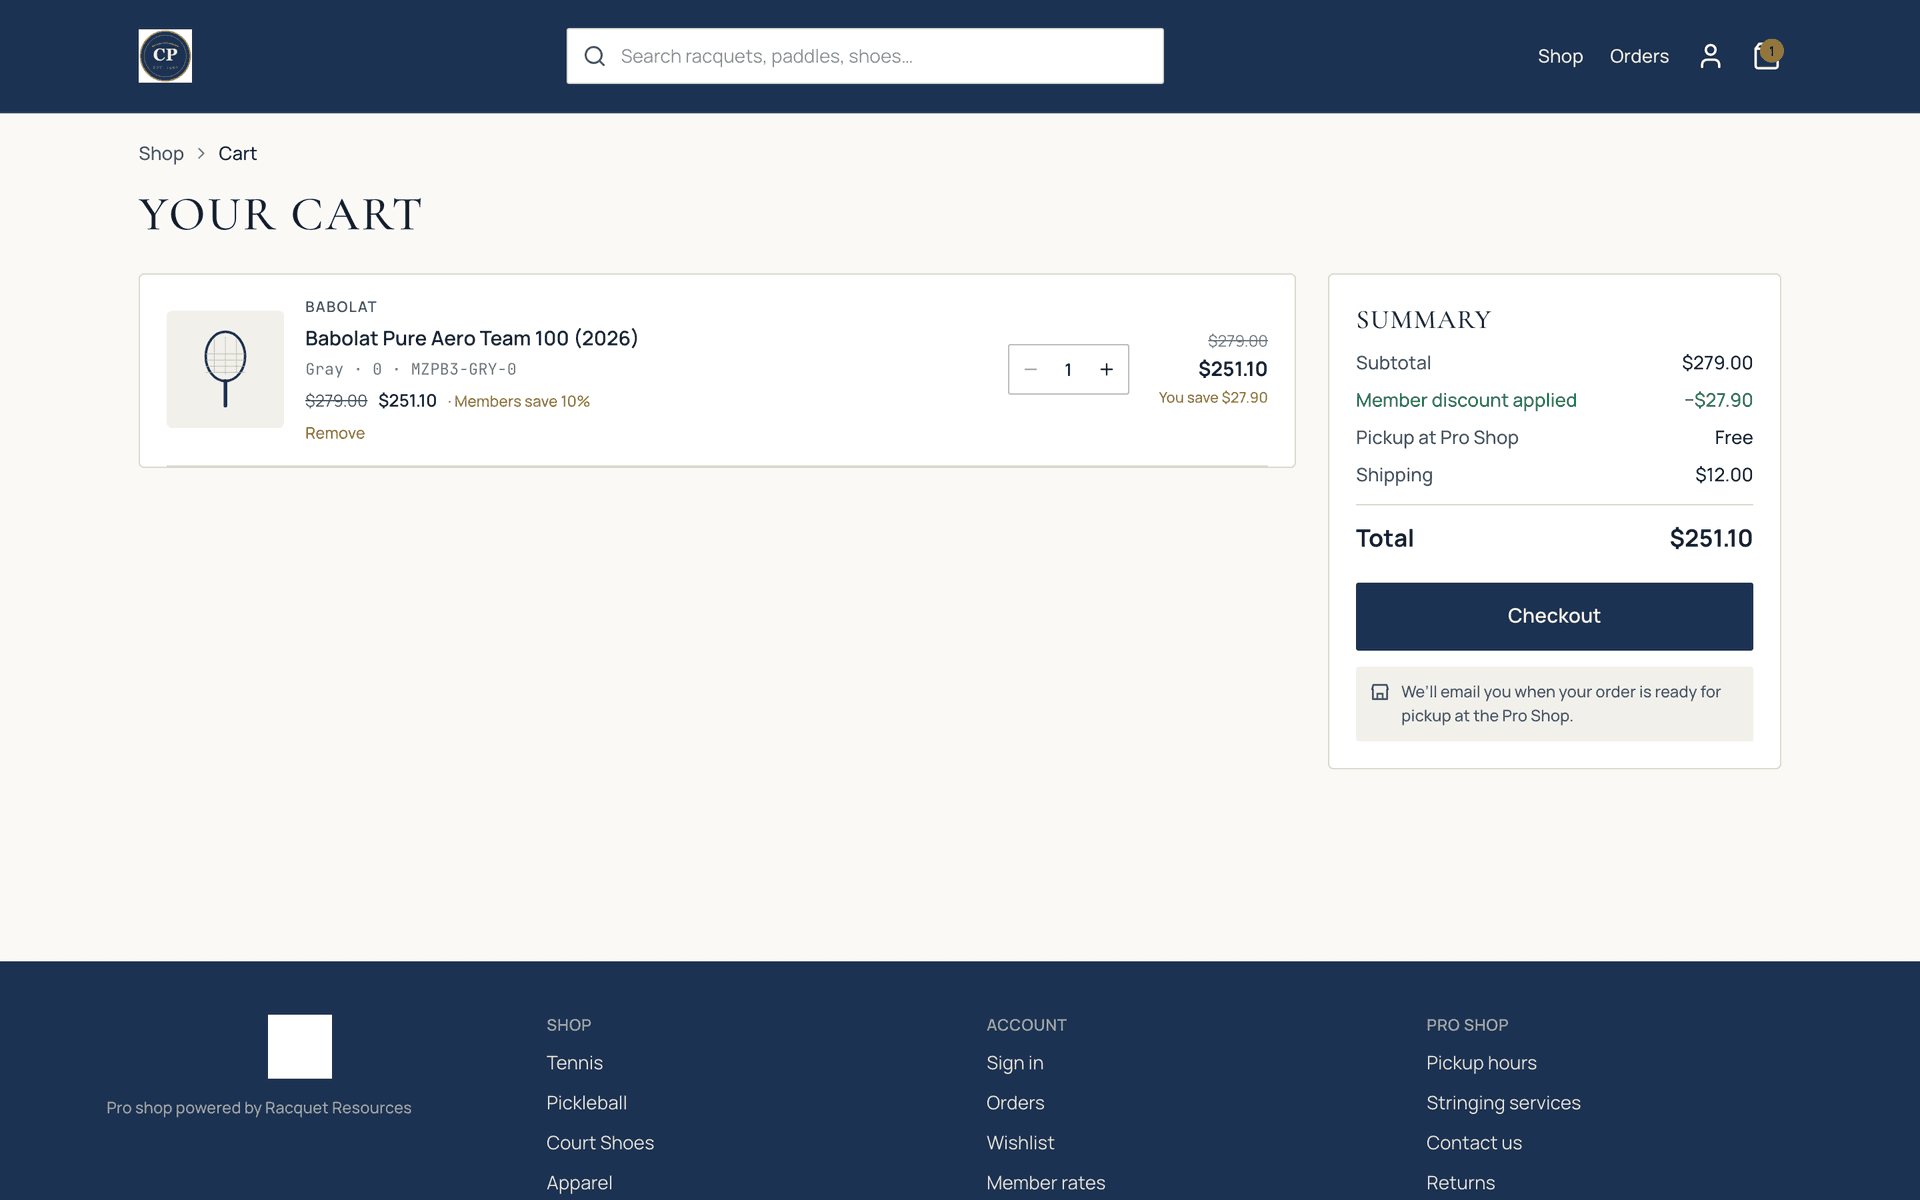Viewport: 1920px width, 1200px height.
Task: Click the breadcrumb chevron separator
Action: click(201, 153)
